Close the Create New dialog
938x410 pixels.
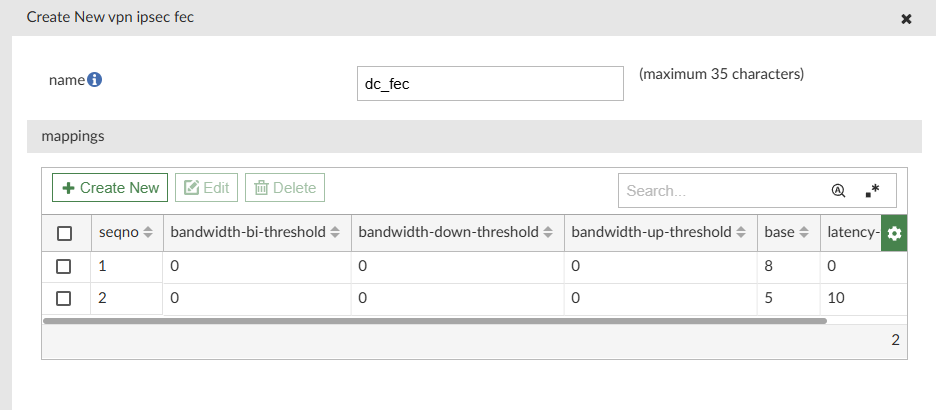pyautogui.click(x=906, y=19)
